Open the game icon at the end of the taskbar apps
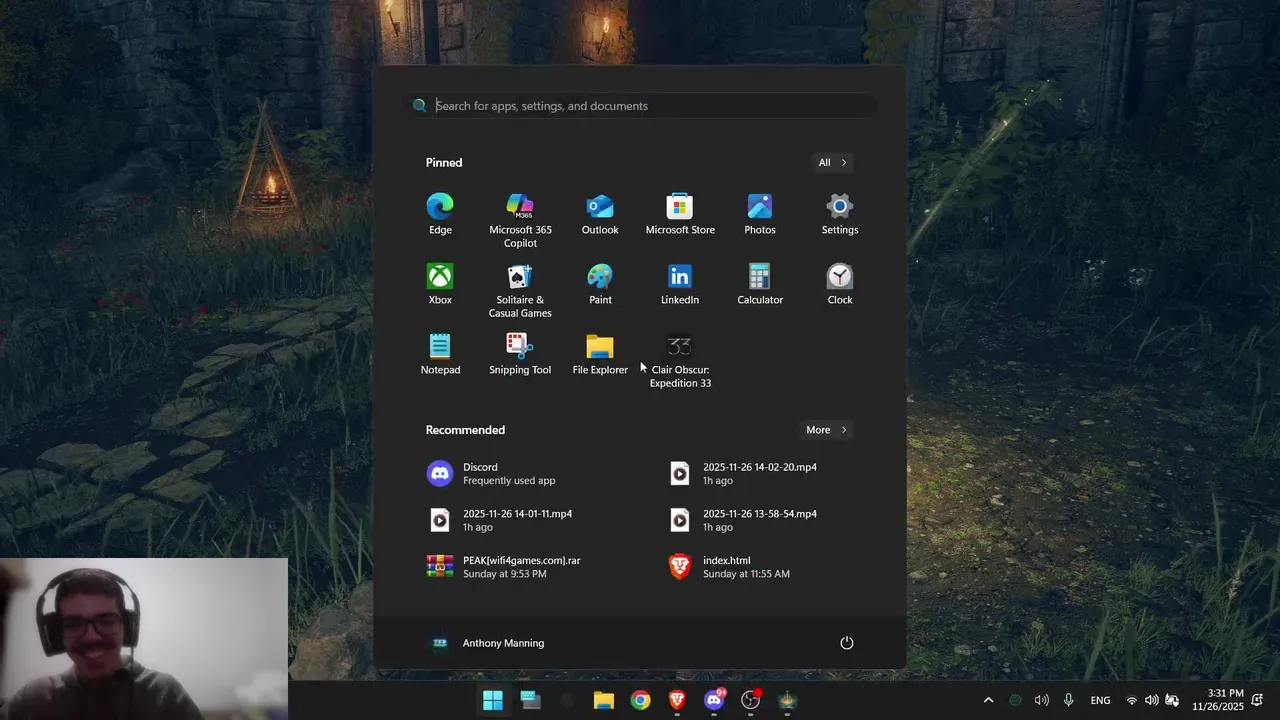The height and width of the screenshot is (720, 1280). click(x=788, y=700)
